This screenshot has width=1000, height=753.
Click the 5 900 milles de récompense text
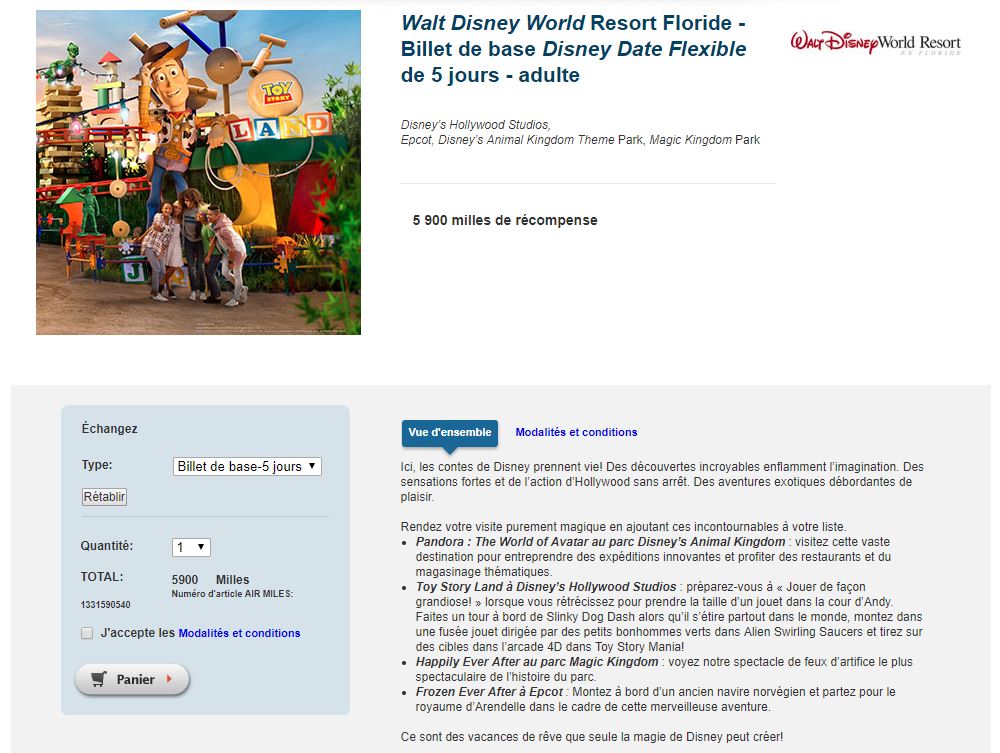pos(504,220)
